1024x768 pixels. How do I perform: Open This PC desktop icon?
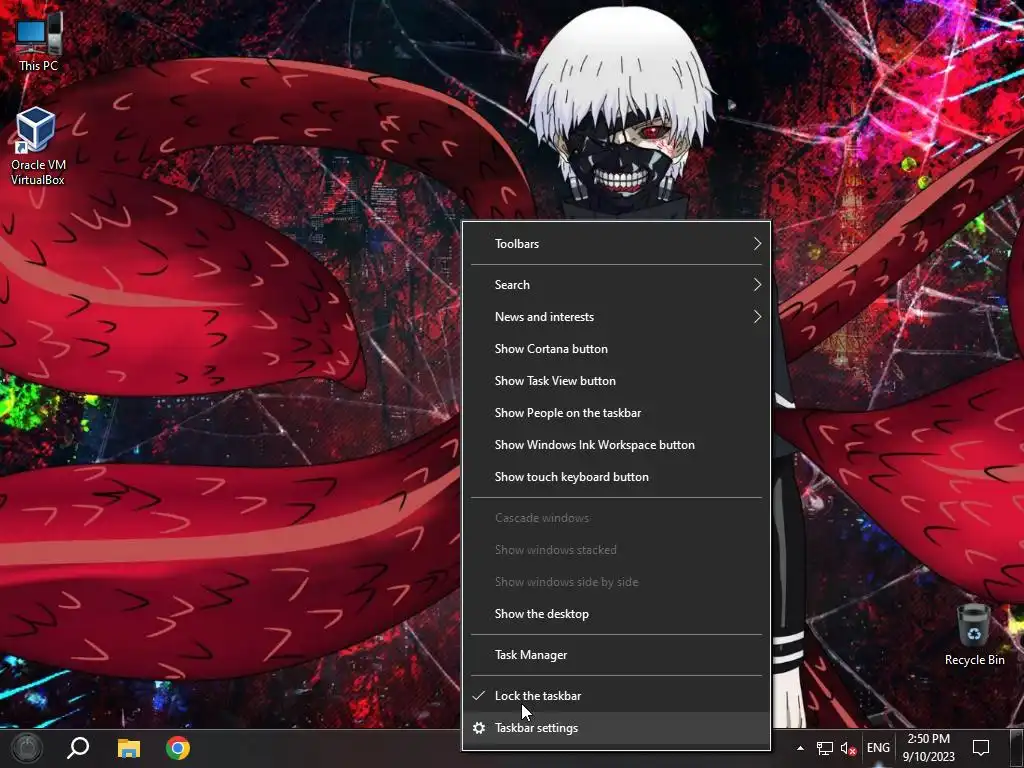click(x=38, y=42)
